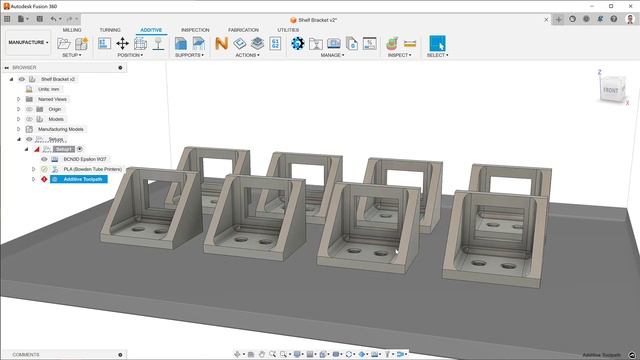This screenshot has height=360, width=640.
Task: Open the data panel grid icon
Action: [x=7, y=19]
